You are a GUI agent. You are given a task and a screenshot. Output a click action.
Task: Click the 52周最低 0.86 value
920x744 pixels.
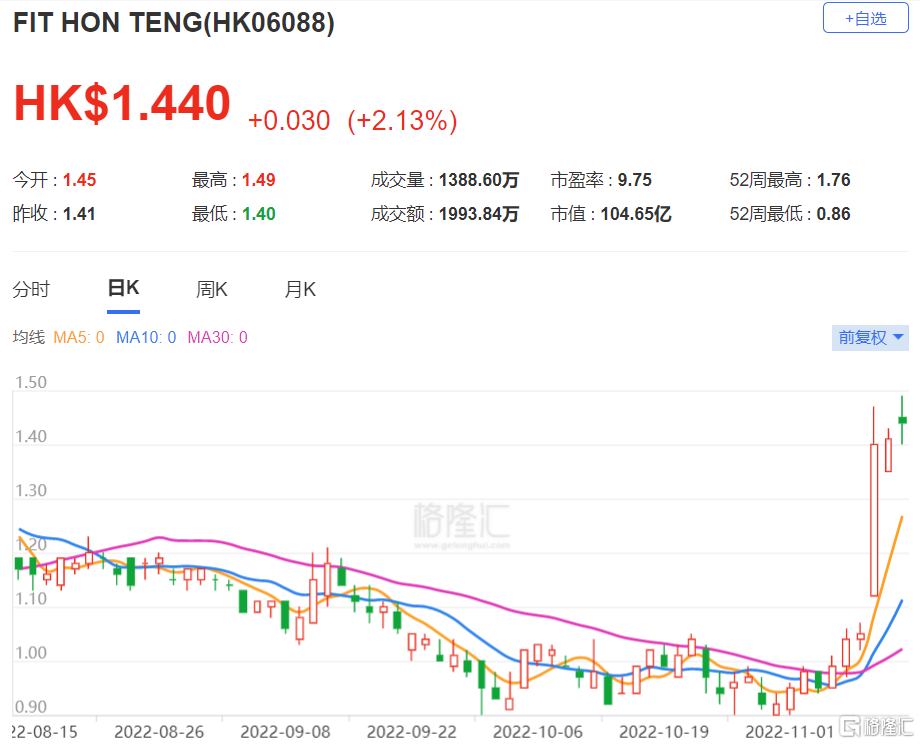pos(790,214)
